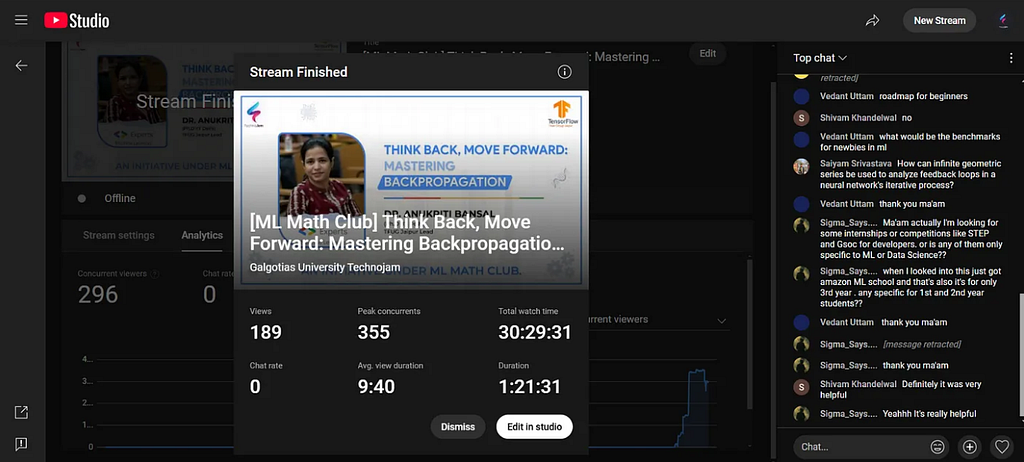Switch to the Stream settings tab
1024x462 pixels.
pyautogui.click(x=119, y=235)
